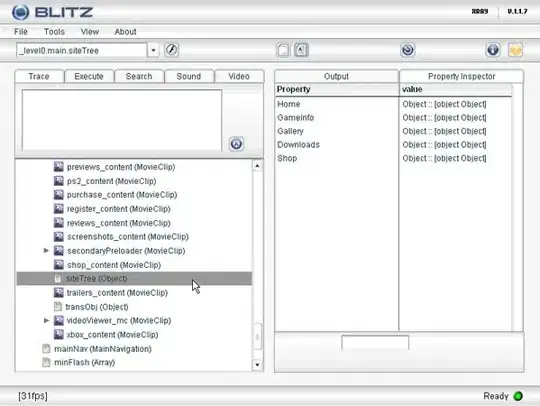Select the Gallery property row
The width and height of the screenshot is (540, 406).
click(x=393, y=131)
